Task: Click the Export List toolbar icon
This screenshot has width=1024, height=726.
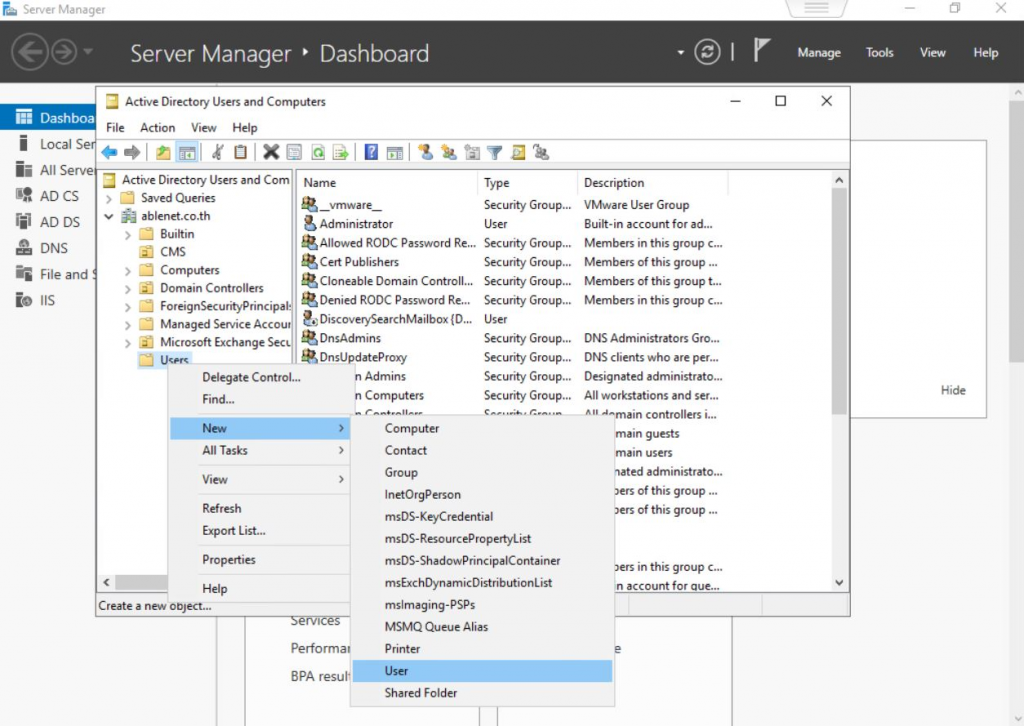Action: click(x=341, y=152)
